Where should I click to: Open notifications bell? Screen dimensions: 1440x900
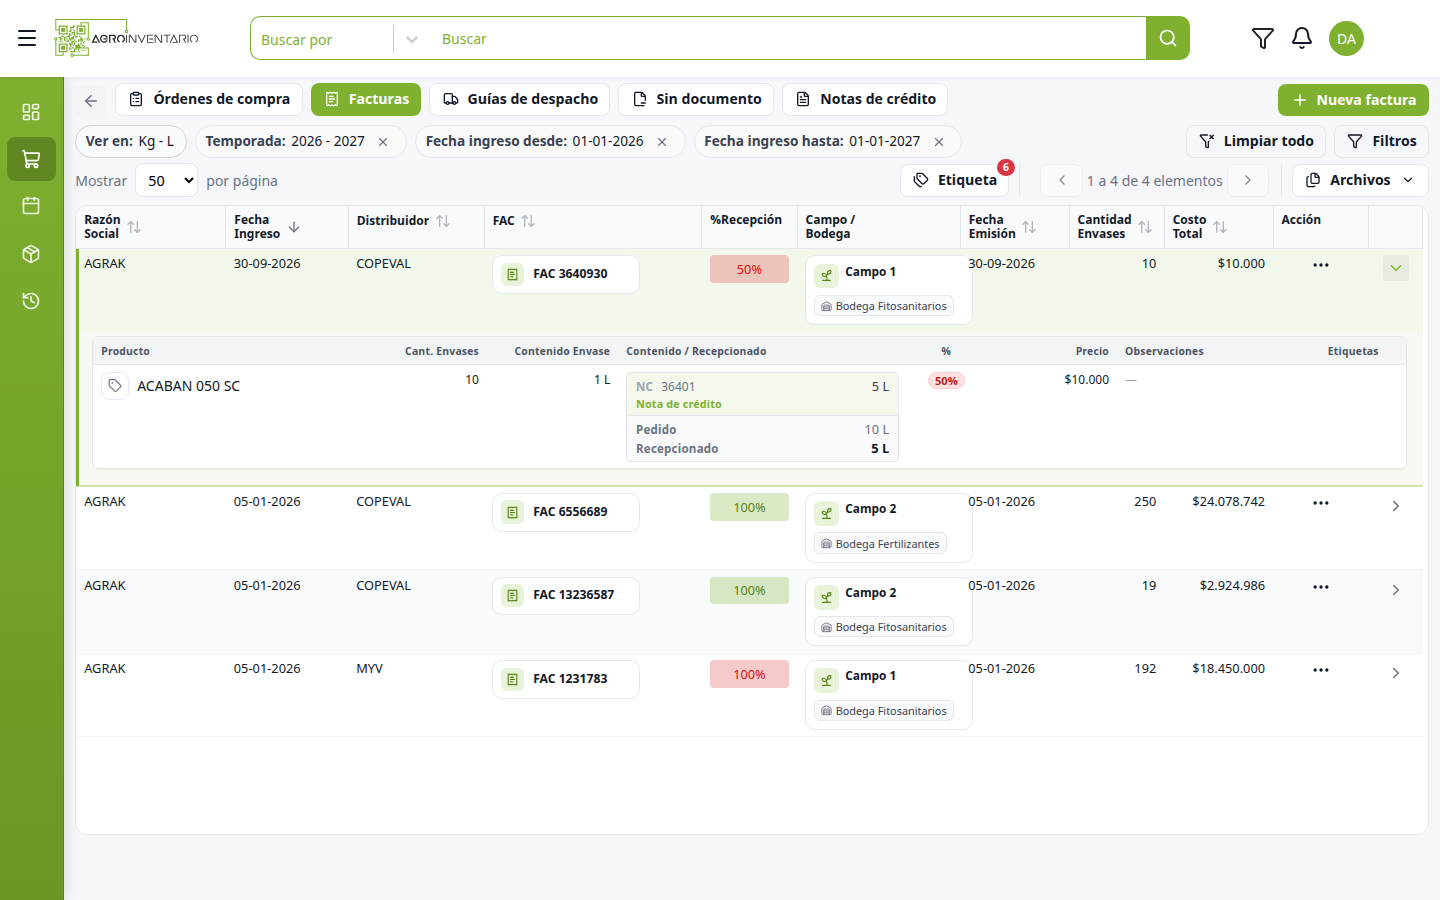[1301, 38]
